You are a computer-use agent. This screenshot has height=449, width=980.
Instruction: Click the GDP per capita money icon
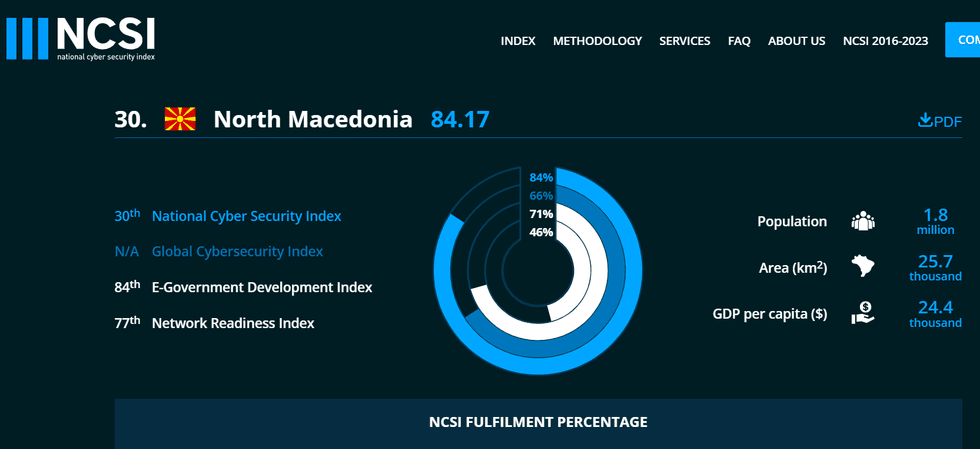coord(863,313)
